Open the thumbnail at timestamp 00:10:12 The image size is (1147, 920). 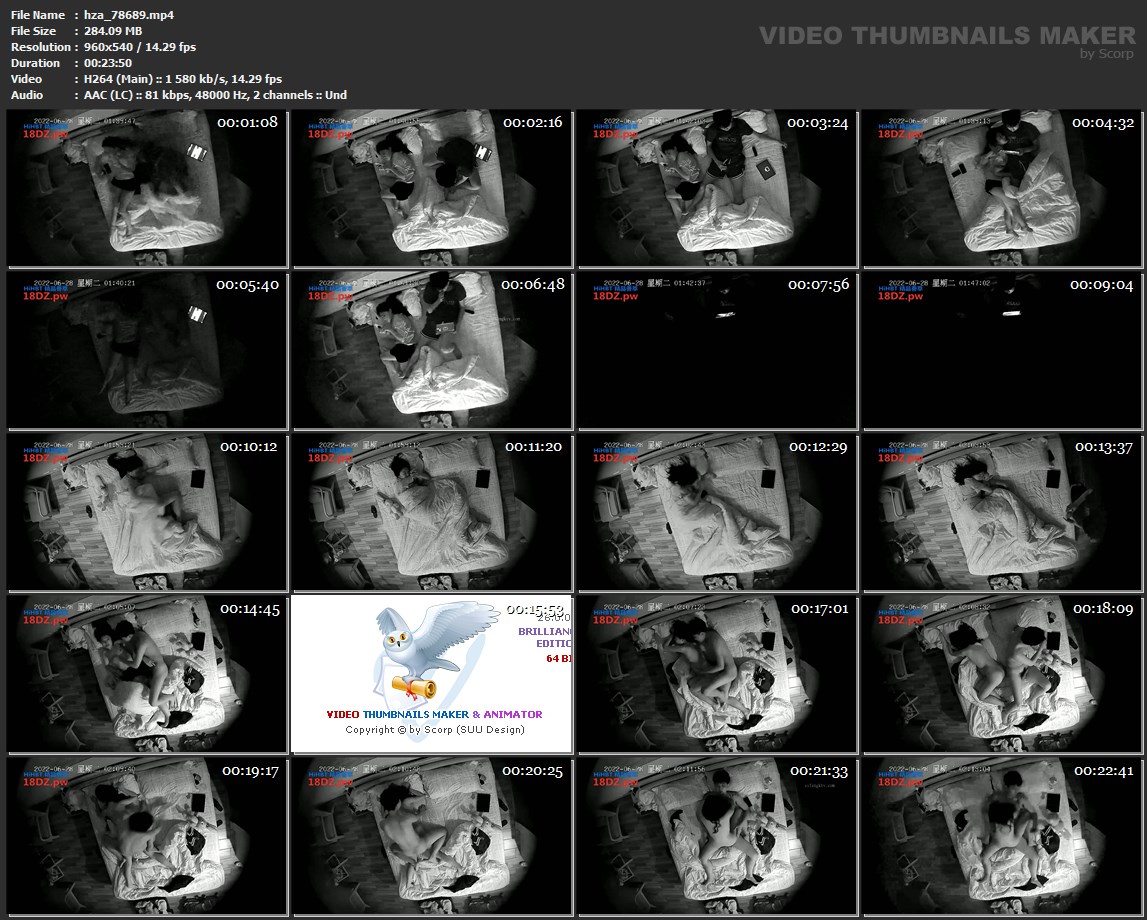point(147,512)
